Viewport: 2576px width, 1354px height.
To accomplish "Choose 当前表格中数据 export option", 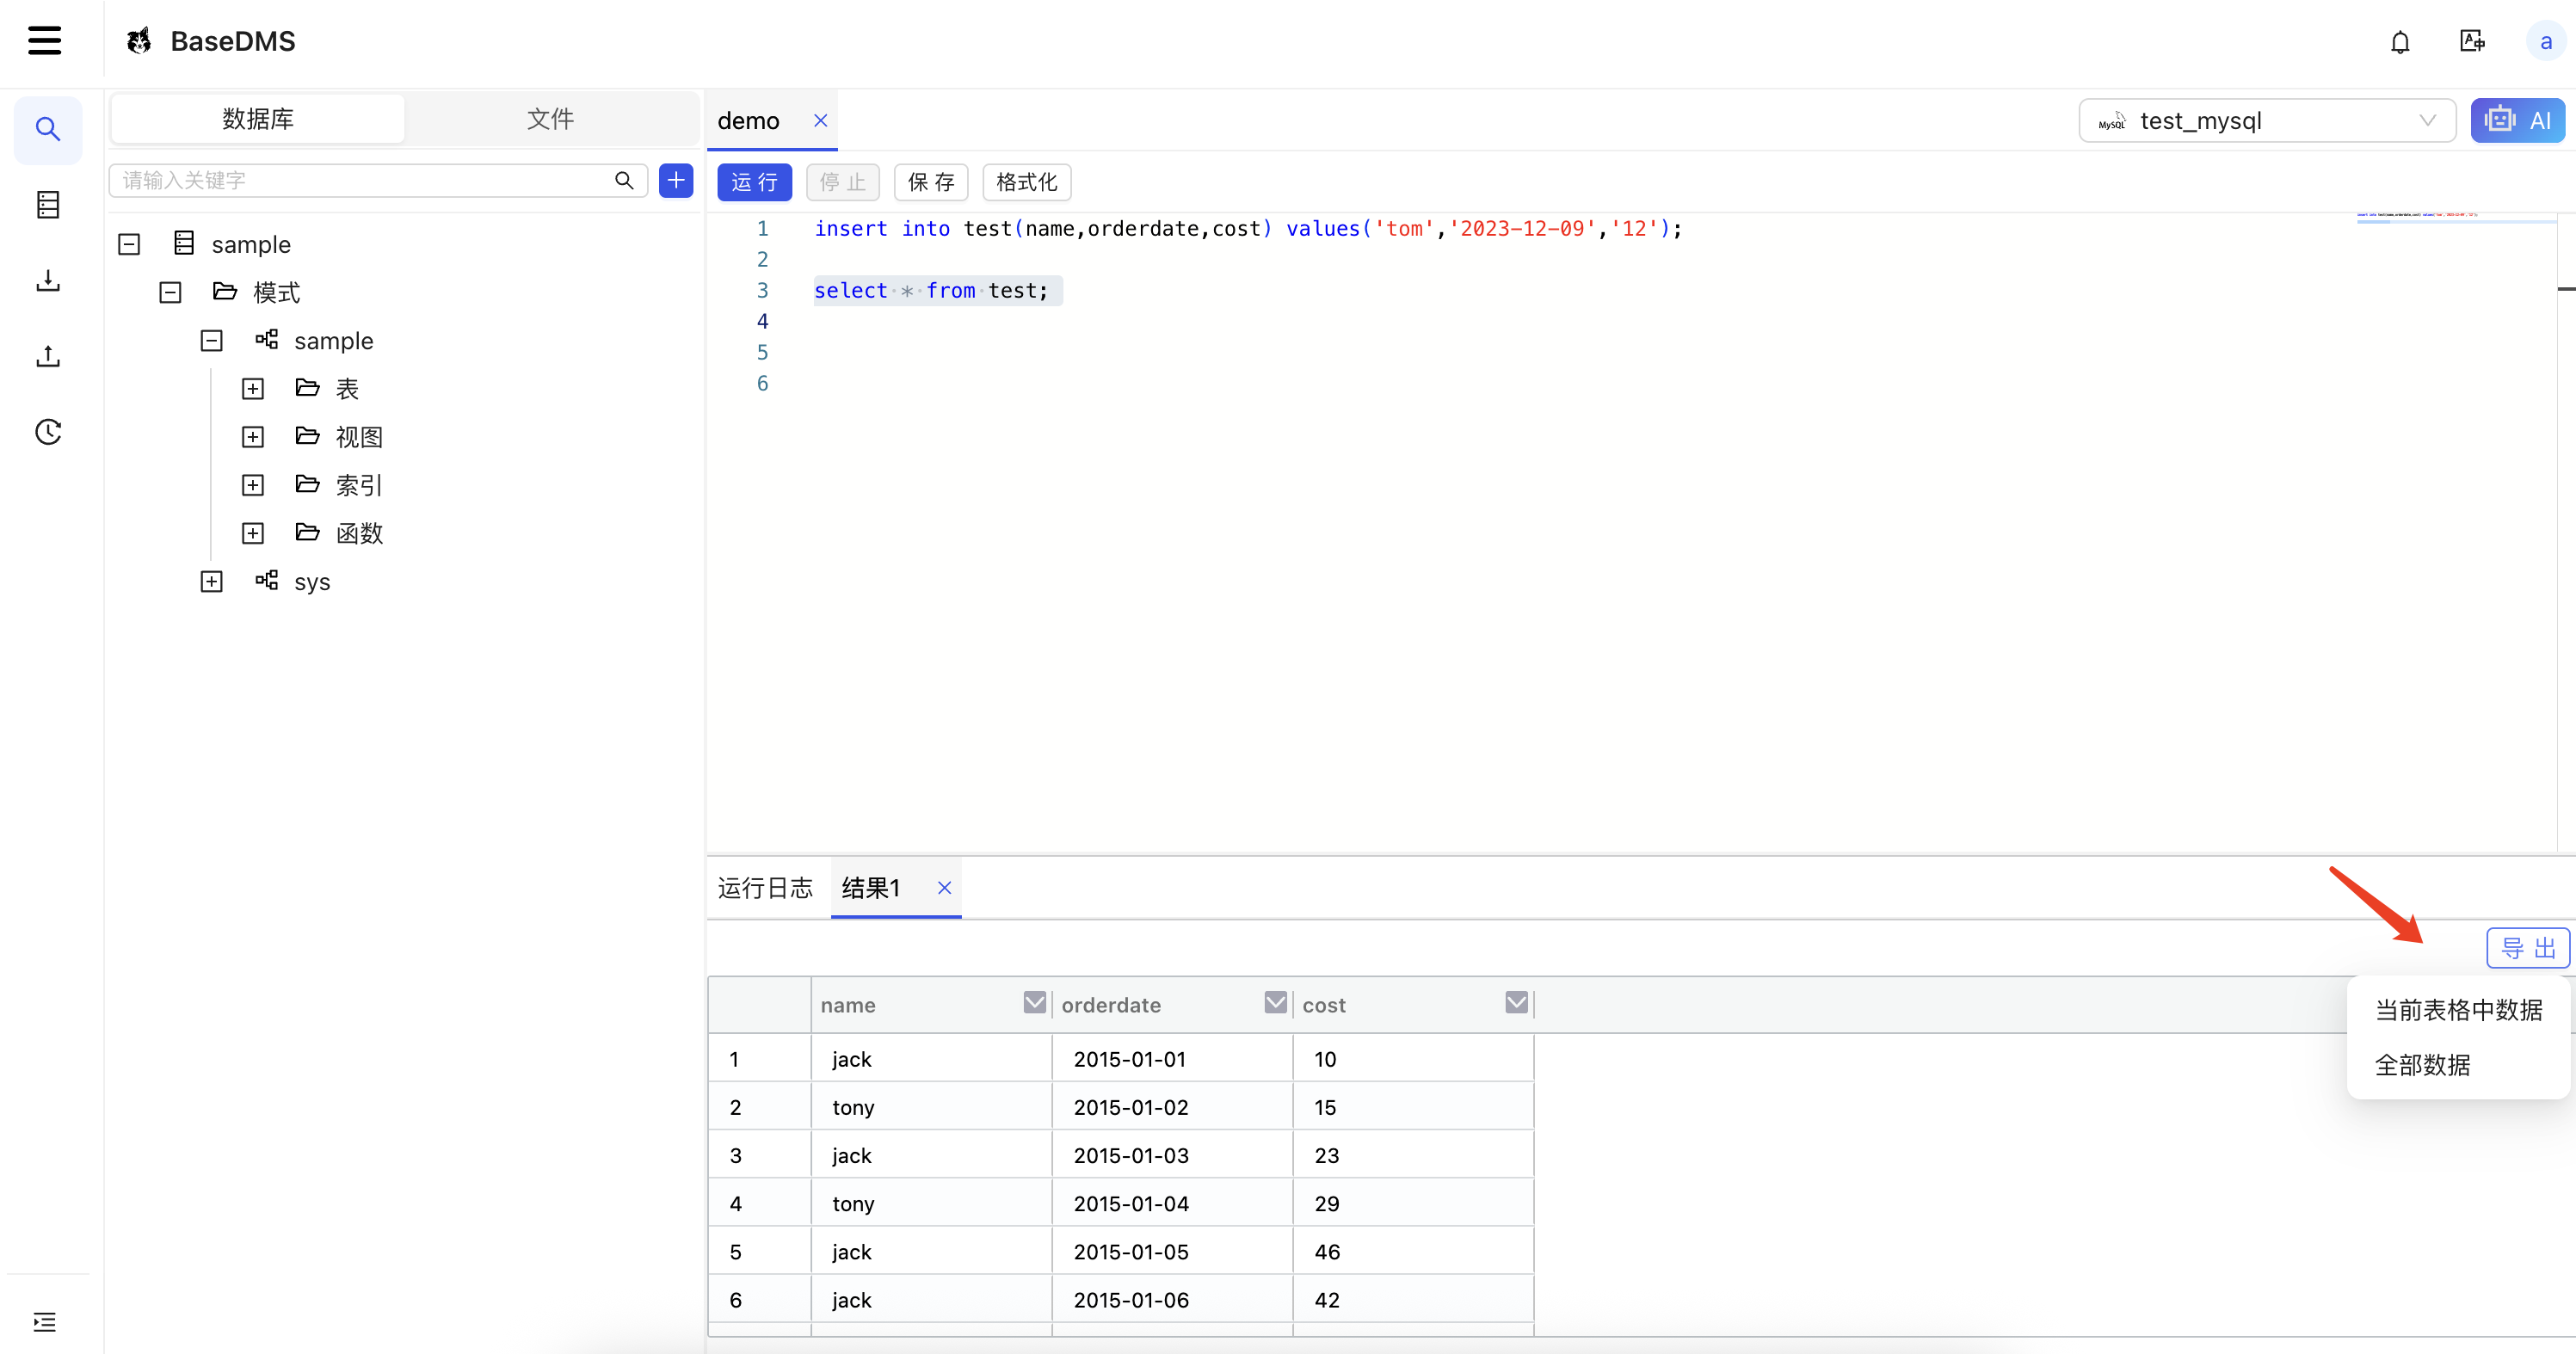I will [x=2458, y=1010].
